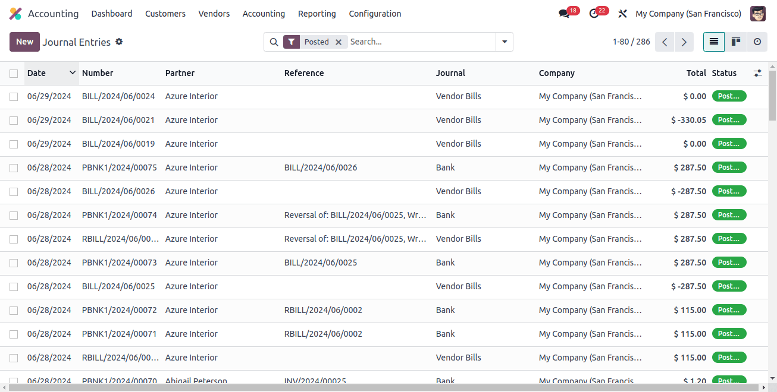The image size is (777, 392).
Task: Remove the Posted filter tag
Action: (x=338, y=42)
